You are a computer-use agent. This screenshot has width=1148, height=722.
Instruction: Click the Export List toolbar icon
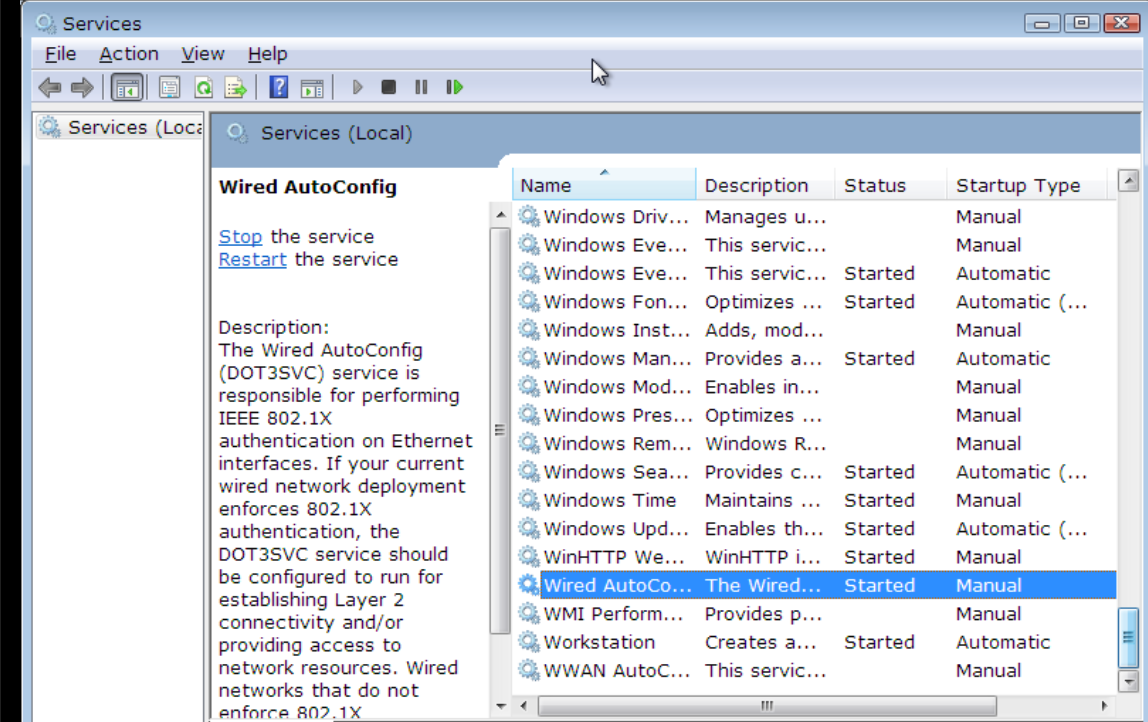235,88
